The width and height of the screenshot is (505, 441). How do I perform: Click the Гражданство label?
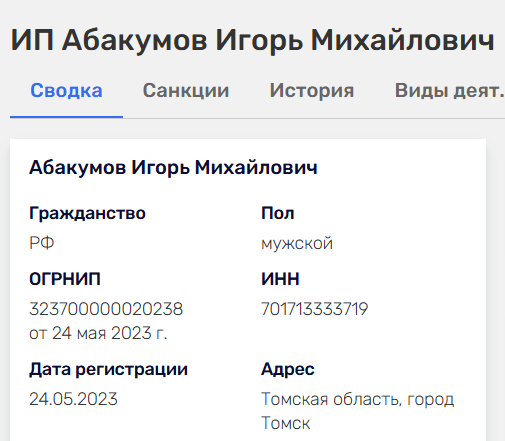coord(87,213)
